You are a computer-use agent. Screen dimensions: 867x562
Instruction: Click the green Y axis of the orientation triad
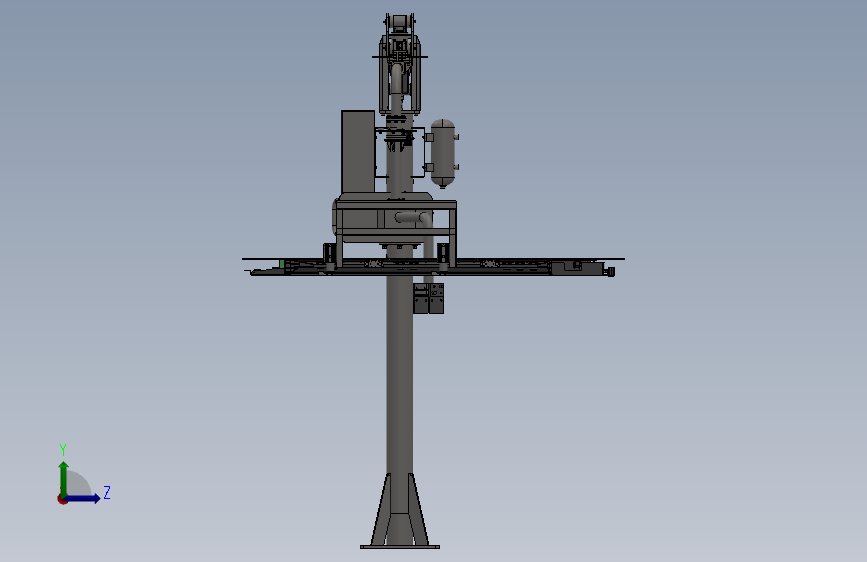64,479
